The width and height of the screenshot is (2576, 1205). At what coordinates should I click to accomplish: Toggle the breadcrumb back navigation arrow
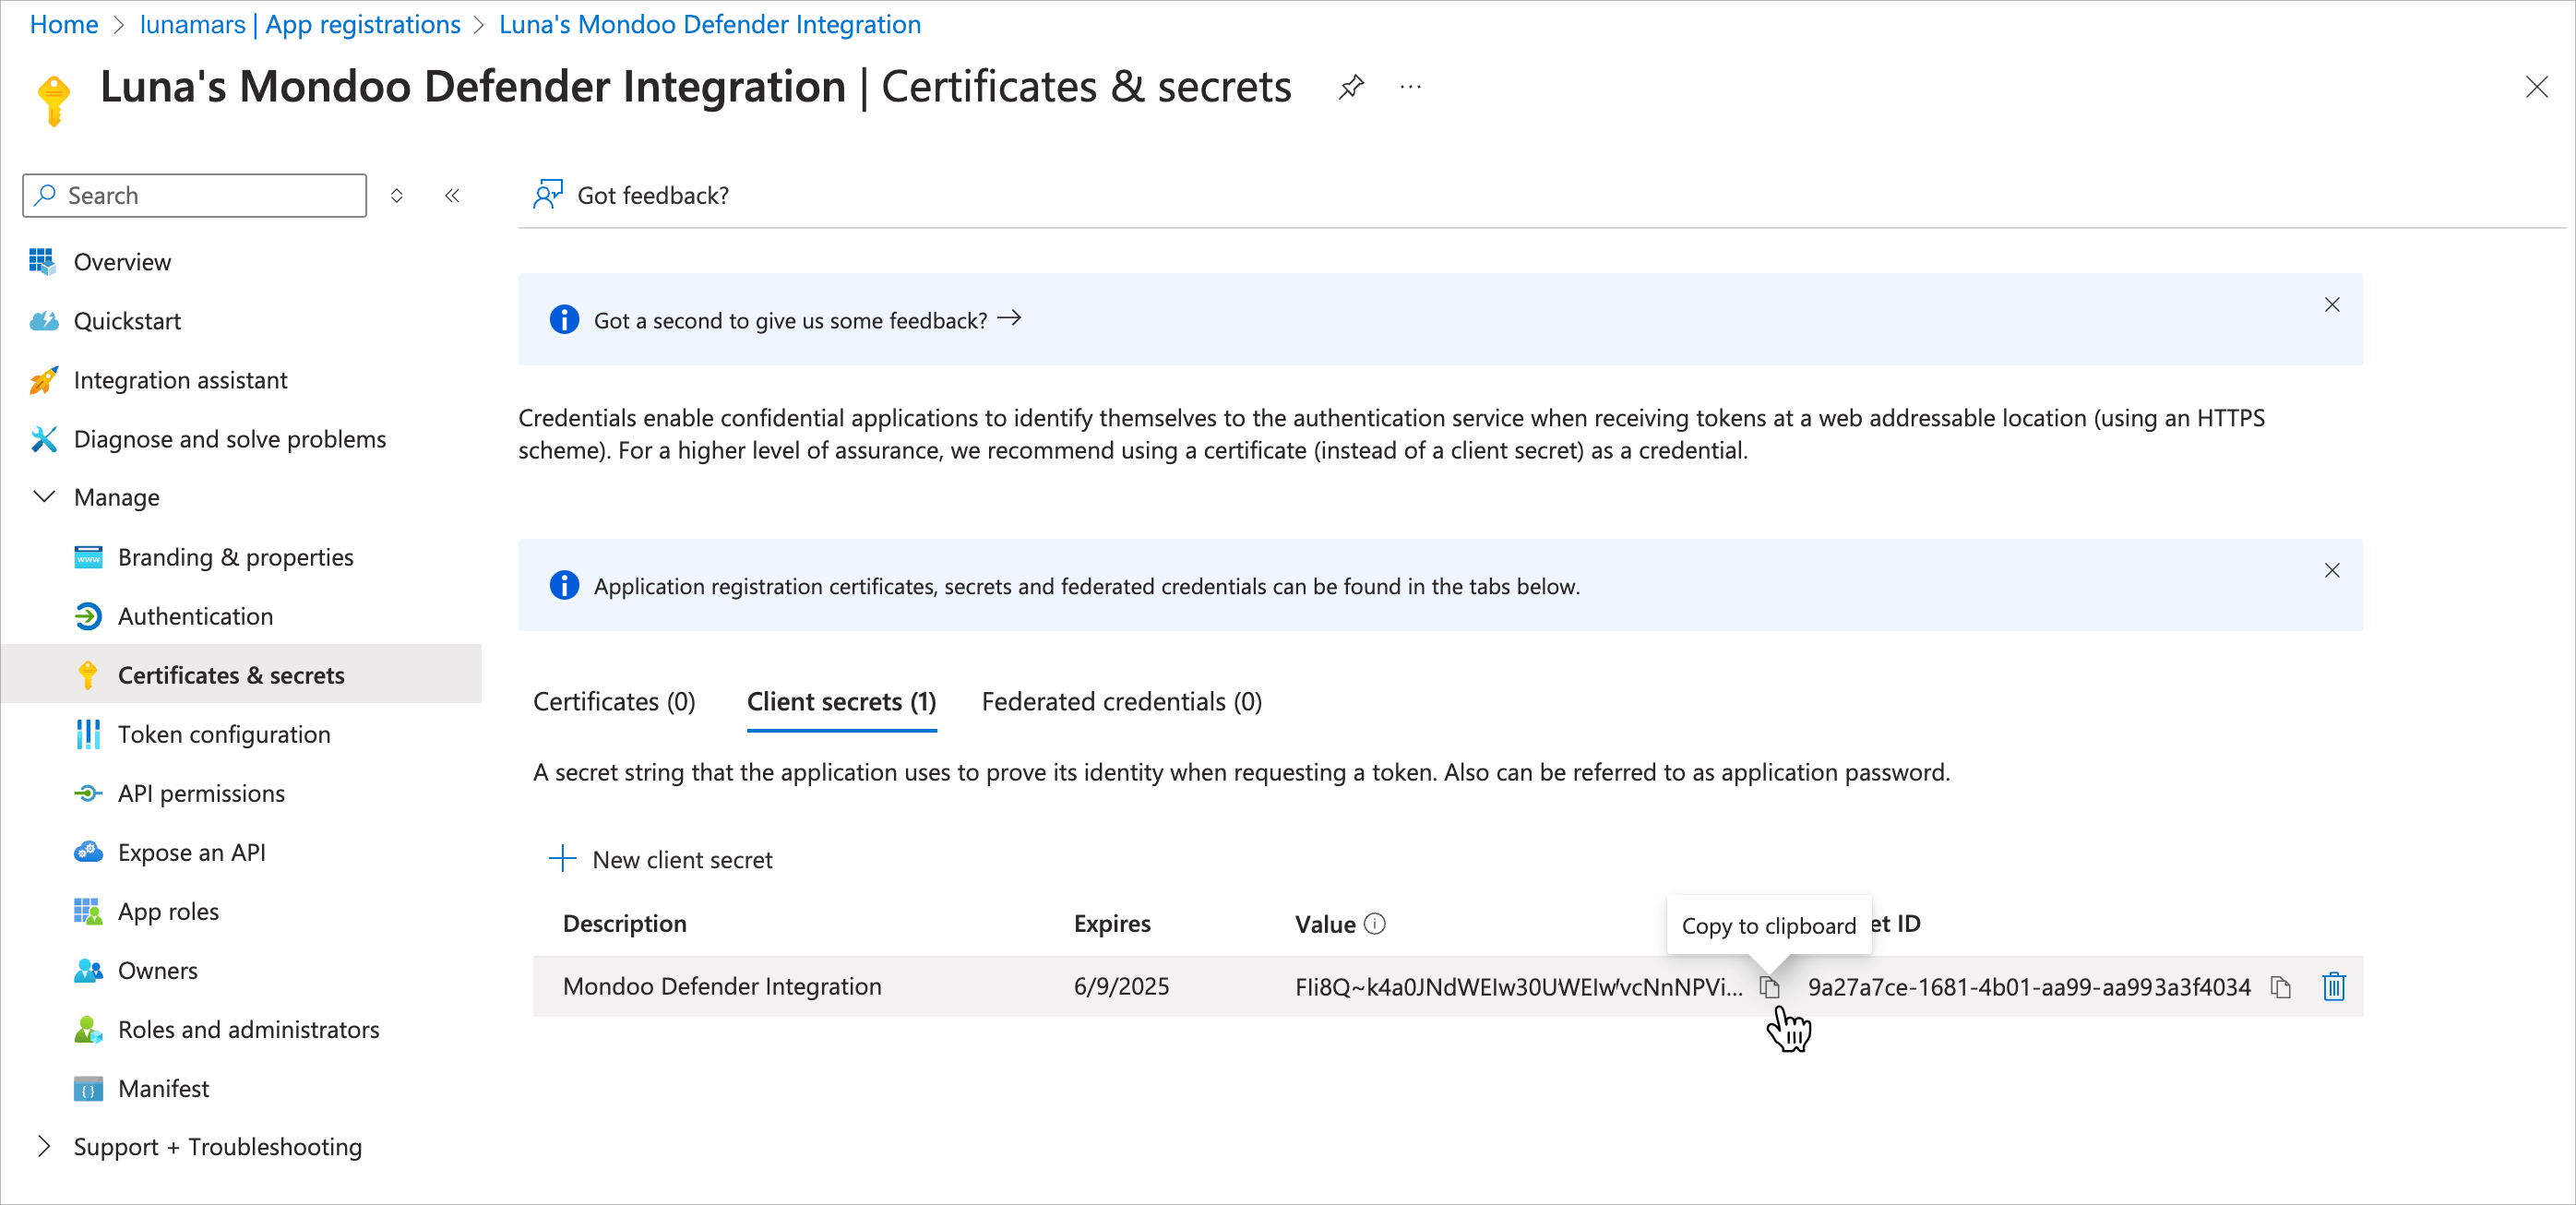click(453, 196)
